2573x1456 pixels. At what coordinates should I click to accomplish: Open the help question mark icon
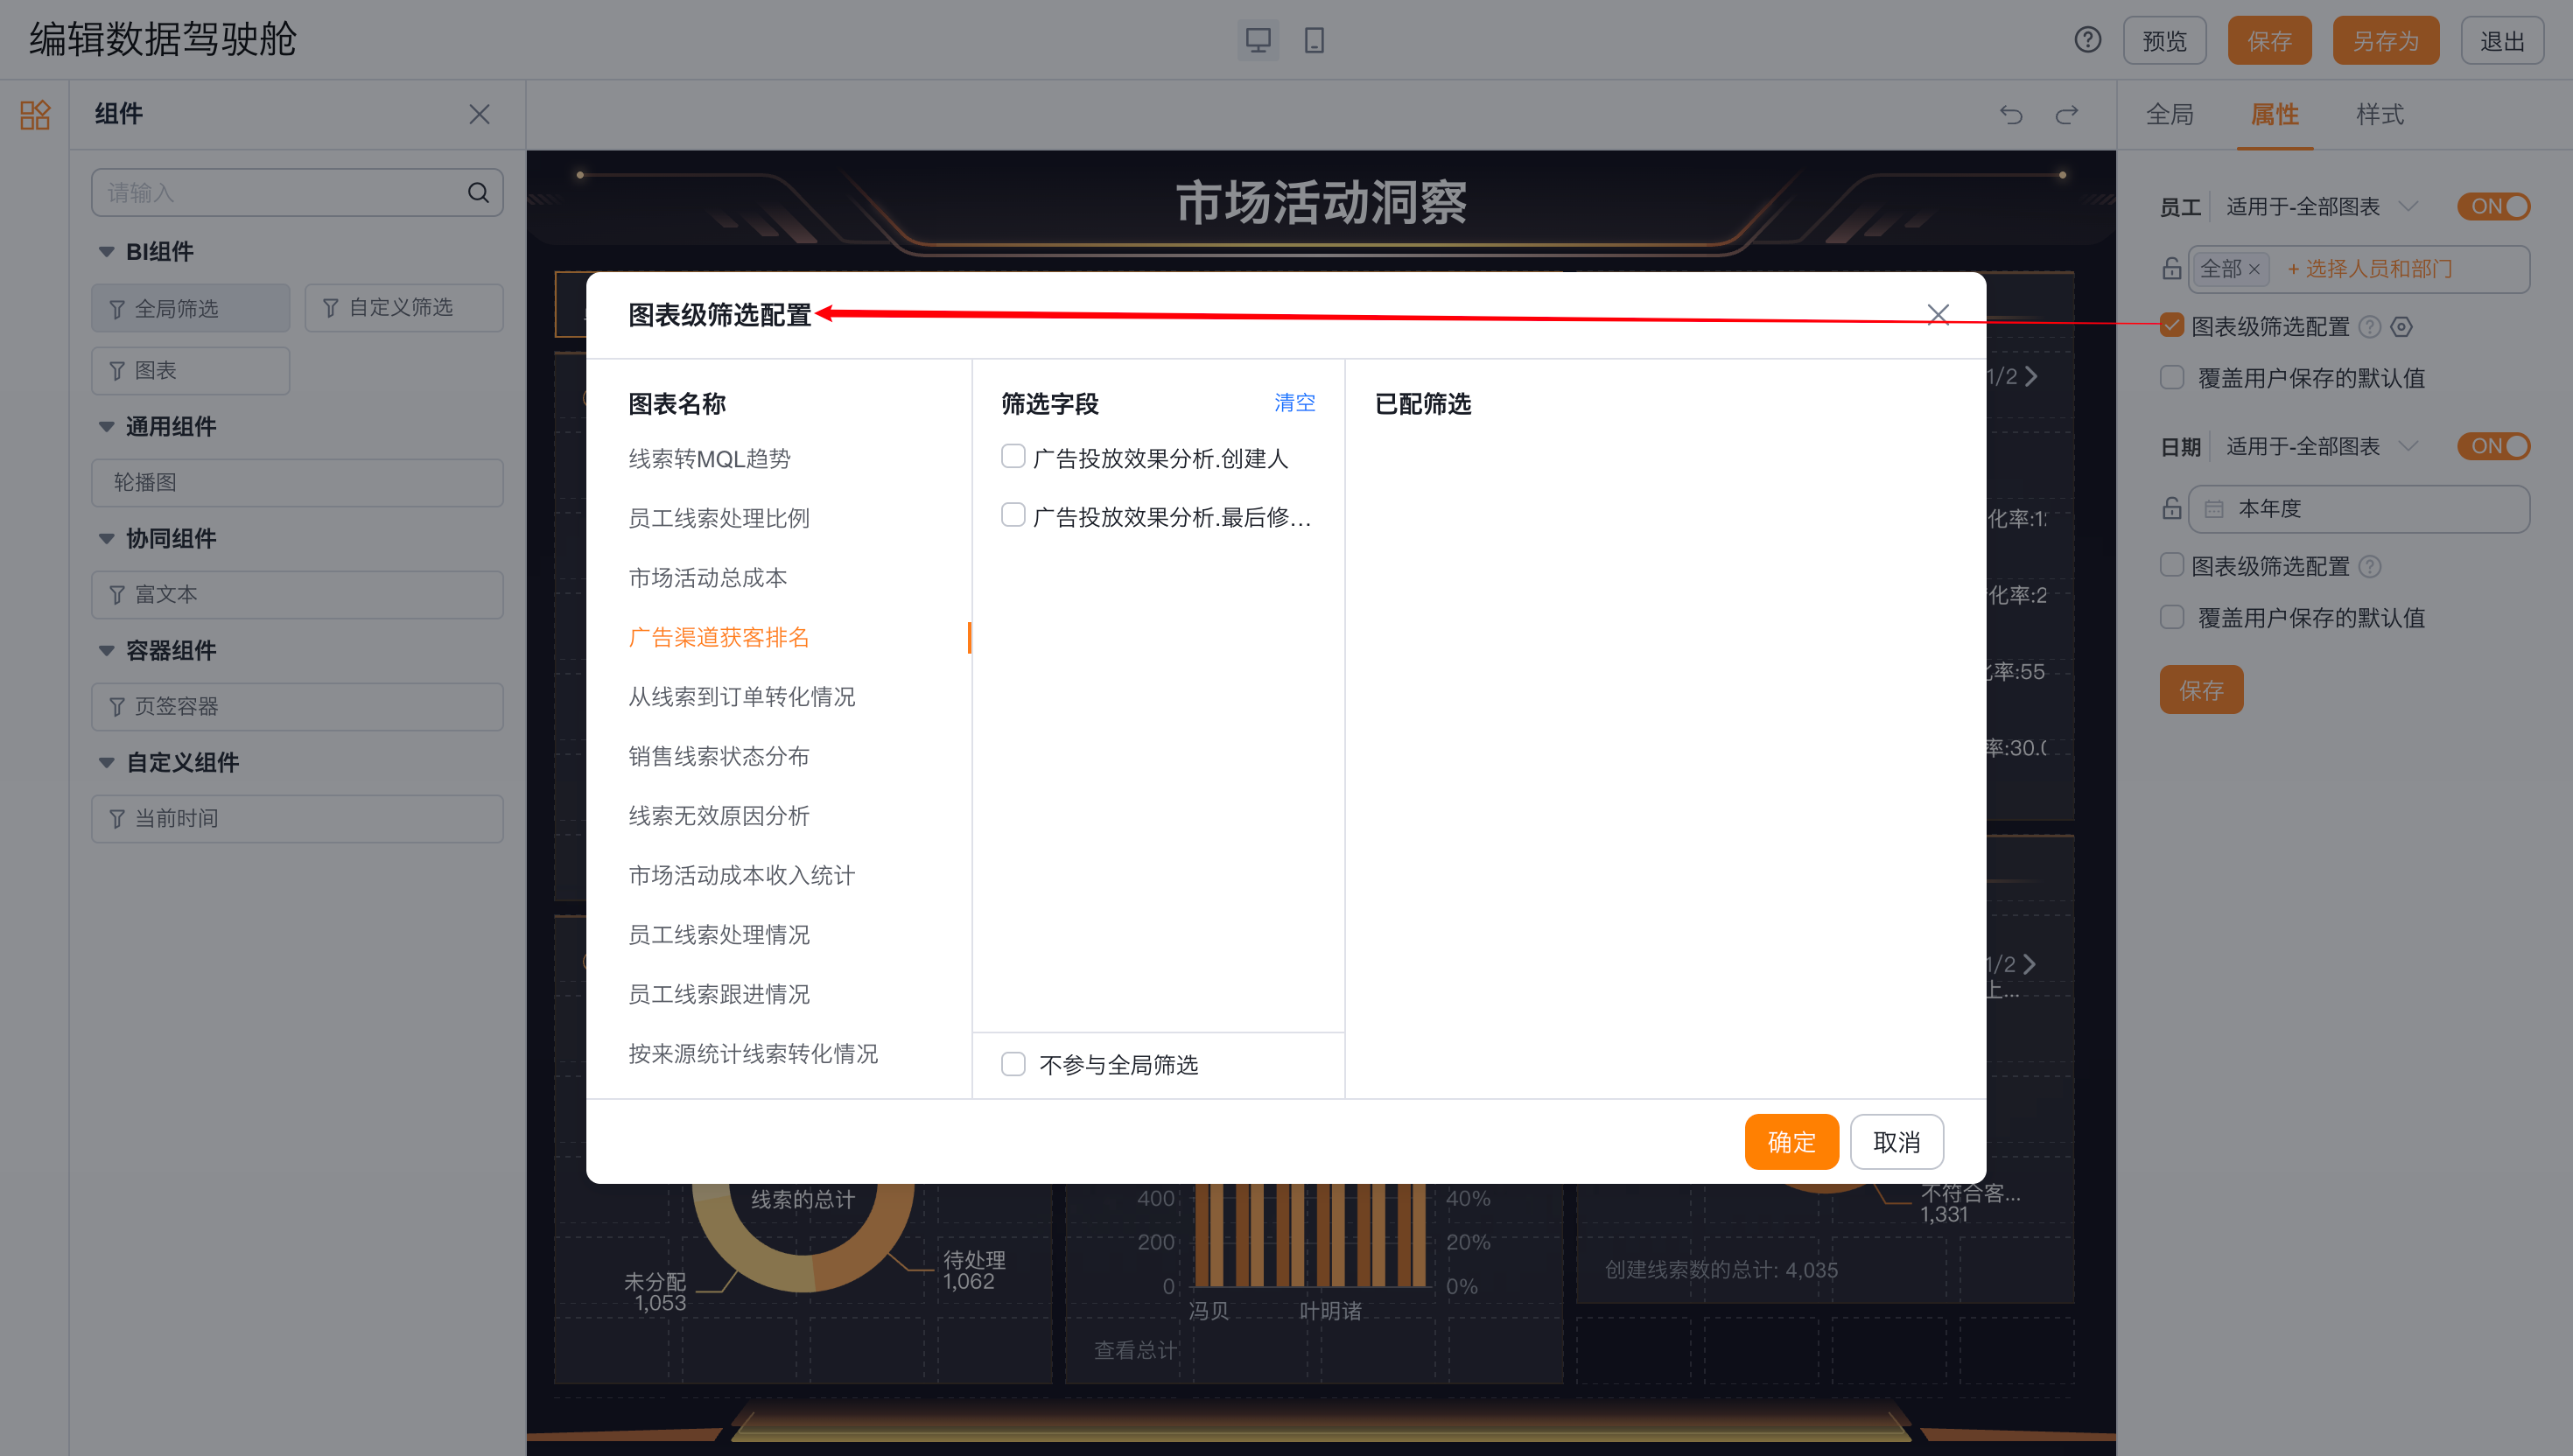click(2087, 40)
